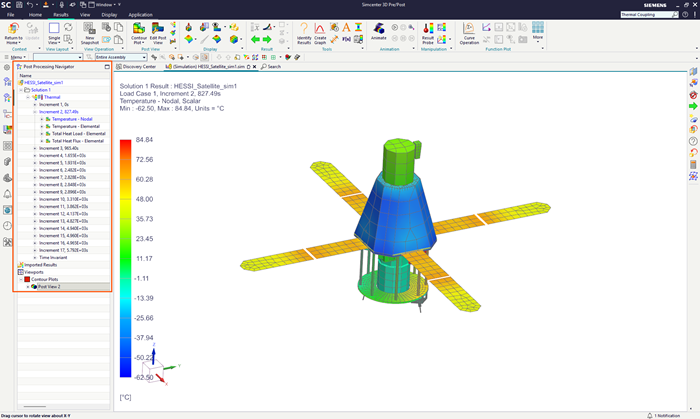Image resolution: width=700 pixels, height=419 pixels.
Task: Select the Time Invariant tree row
Action: 53,257
